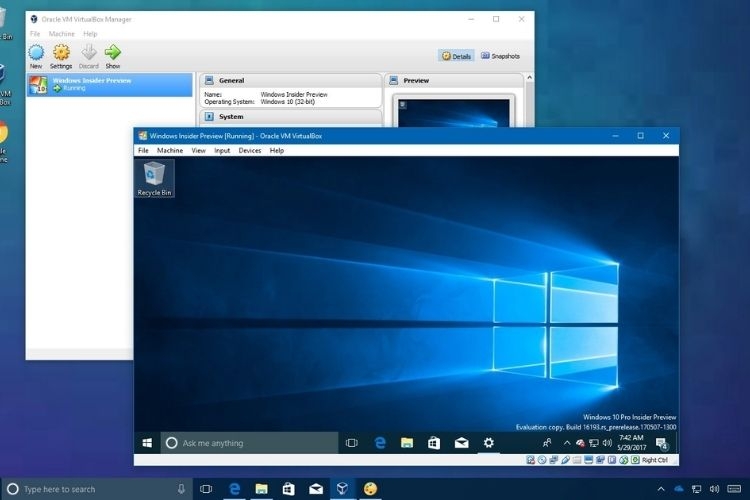
Task: Open File menu in VM window
Action: pyautogui.click(x=143, y=150)
